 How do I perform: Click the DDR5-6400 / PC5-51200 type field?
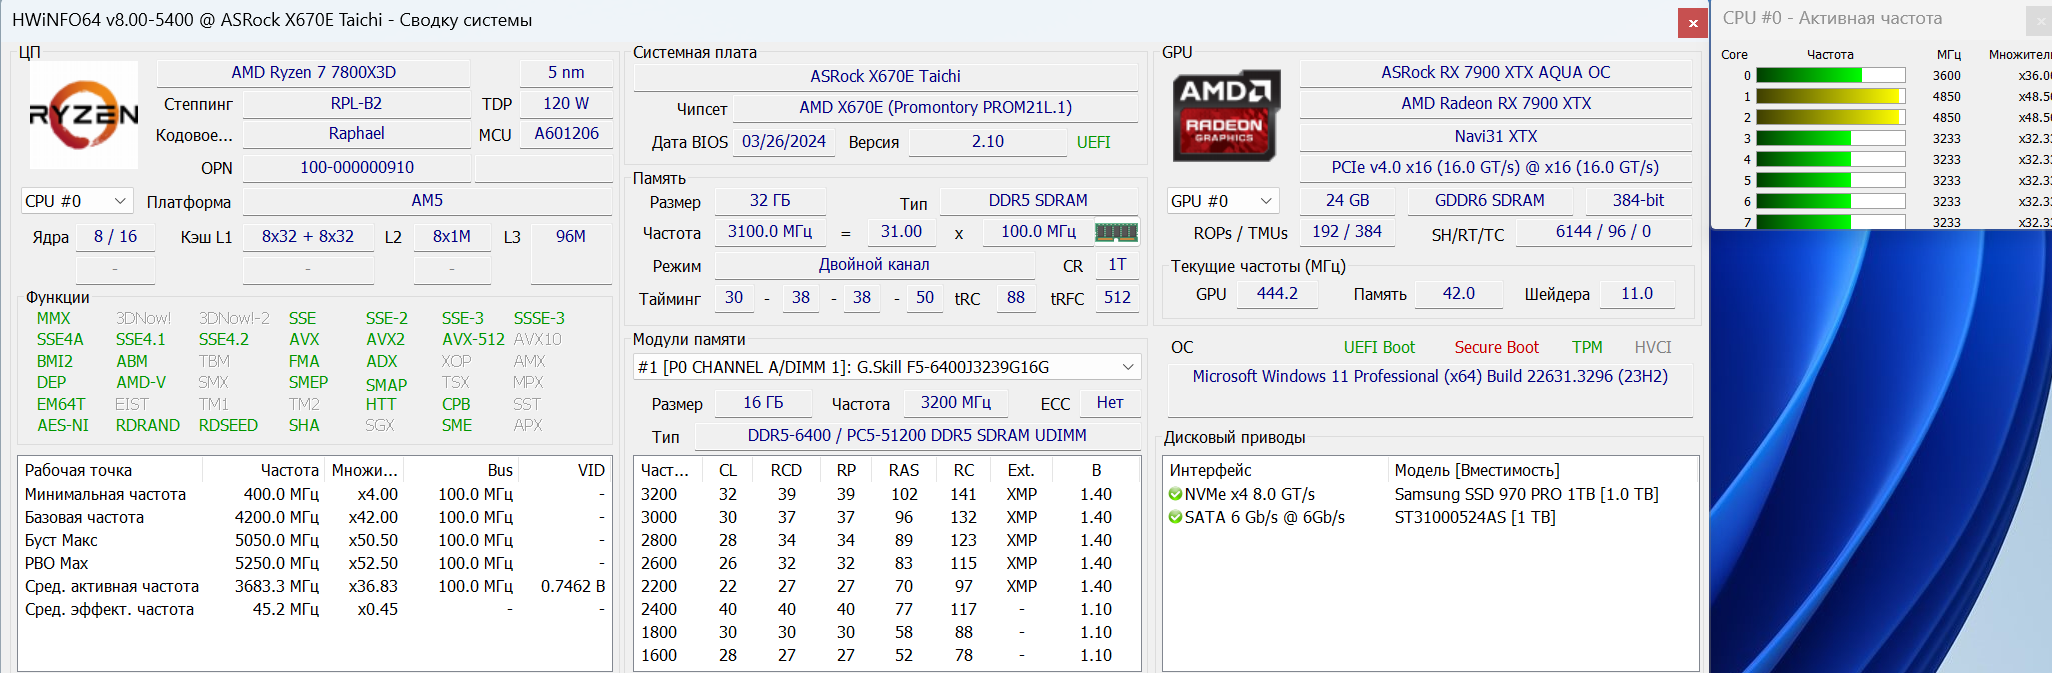click(917, 435)
